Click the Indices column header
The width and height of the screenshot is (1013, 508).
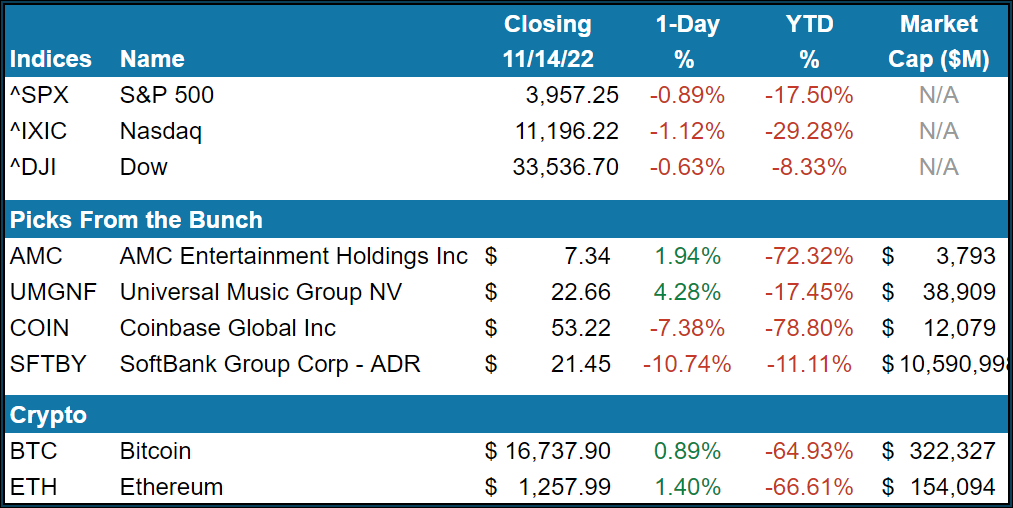click(x=52, y=59)
